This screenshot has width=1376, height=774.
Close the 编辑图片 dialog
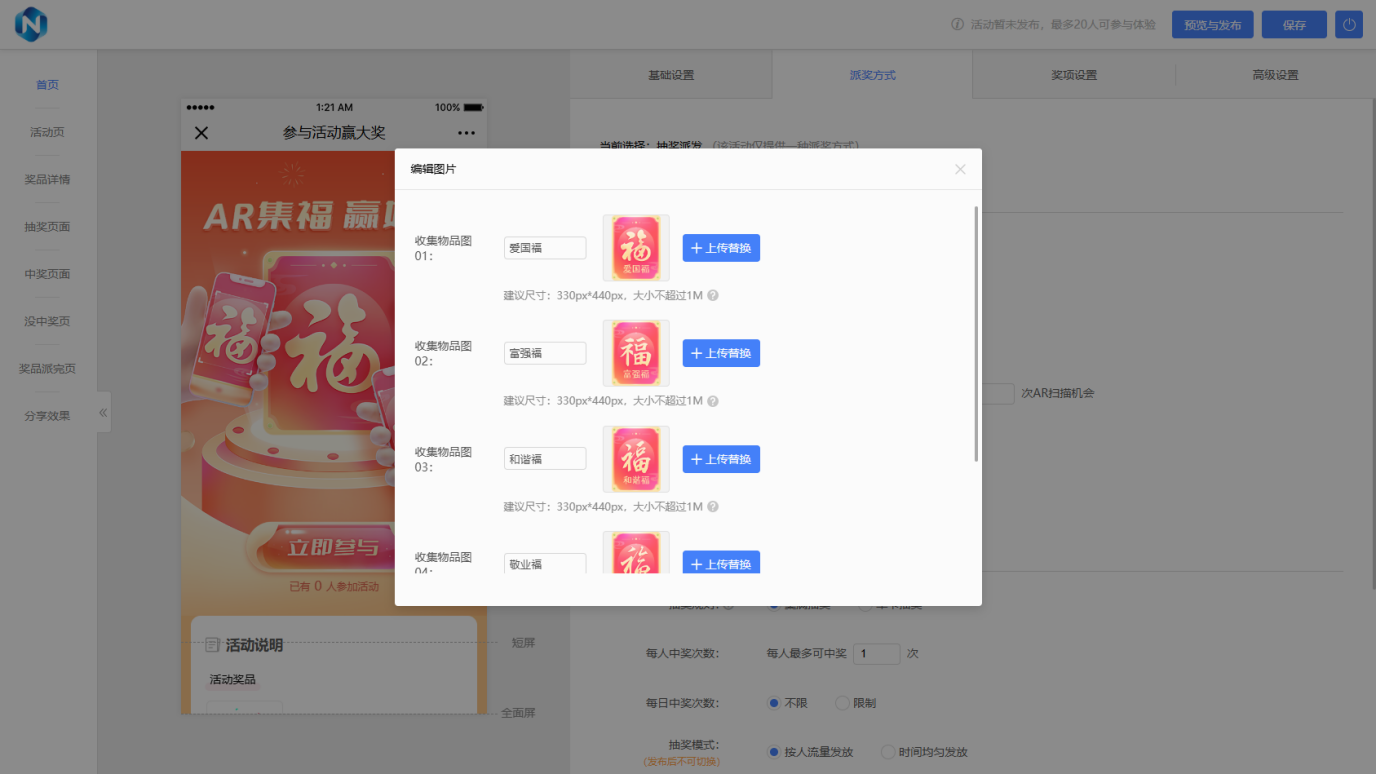point(959,168)
